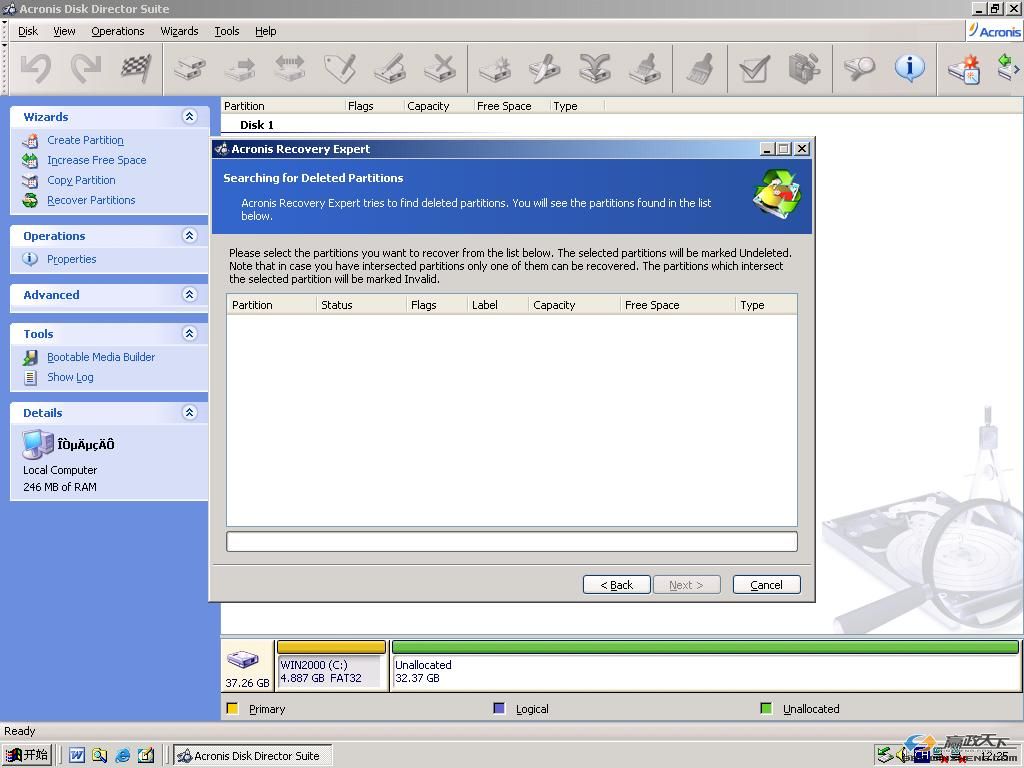Image resolution: width=1024 pixels, height=768 pixels.
Task: Click the blue Properties info icon in toolbar
Action: tap(909, 68)
